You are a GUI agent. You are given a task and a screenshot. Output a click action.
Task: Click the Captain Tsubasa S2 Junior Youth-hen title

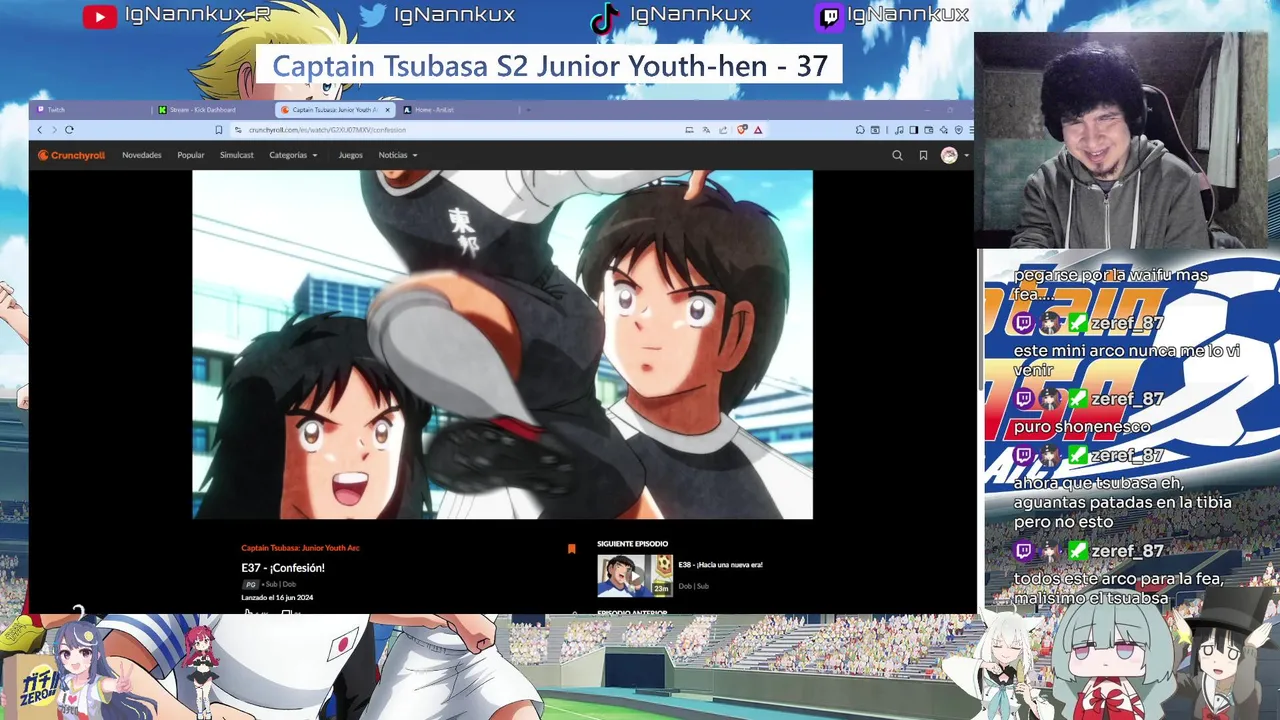[x=550, y=66]
